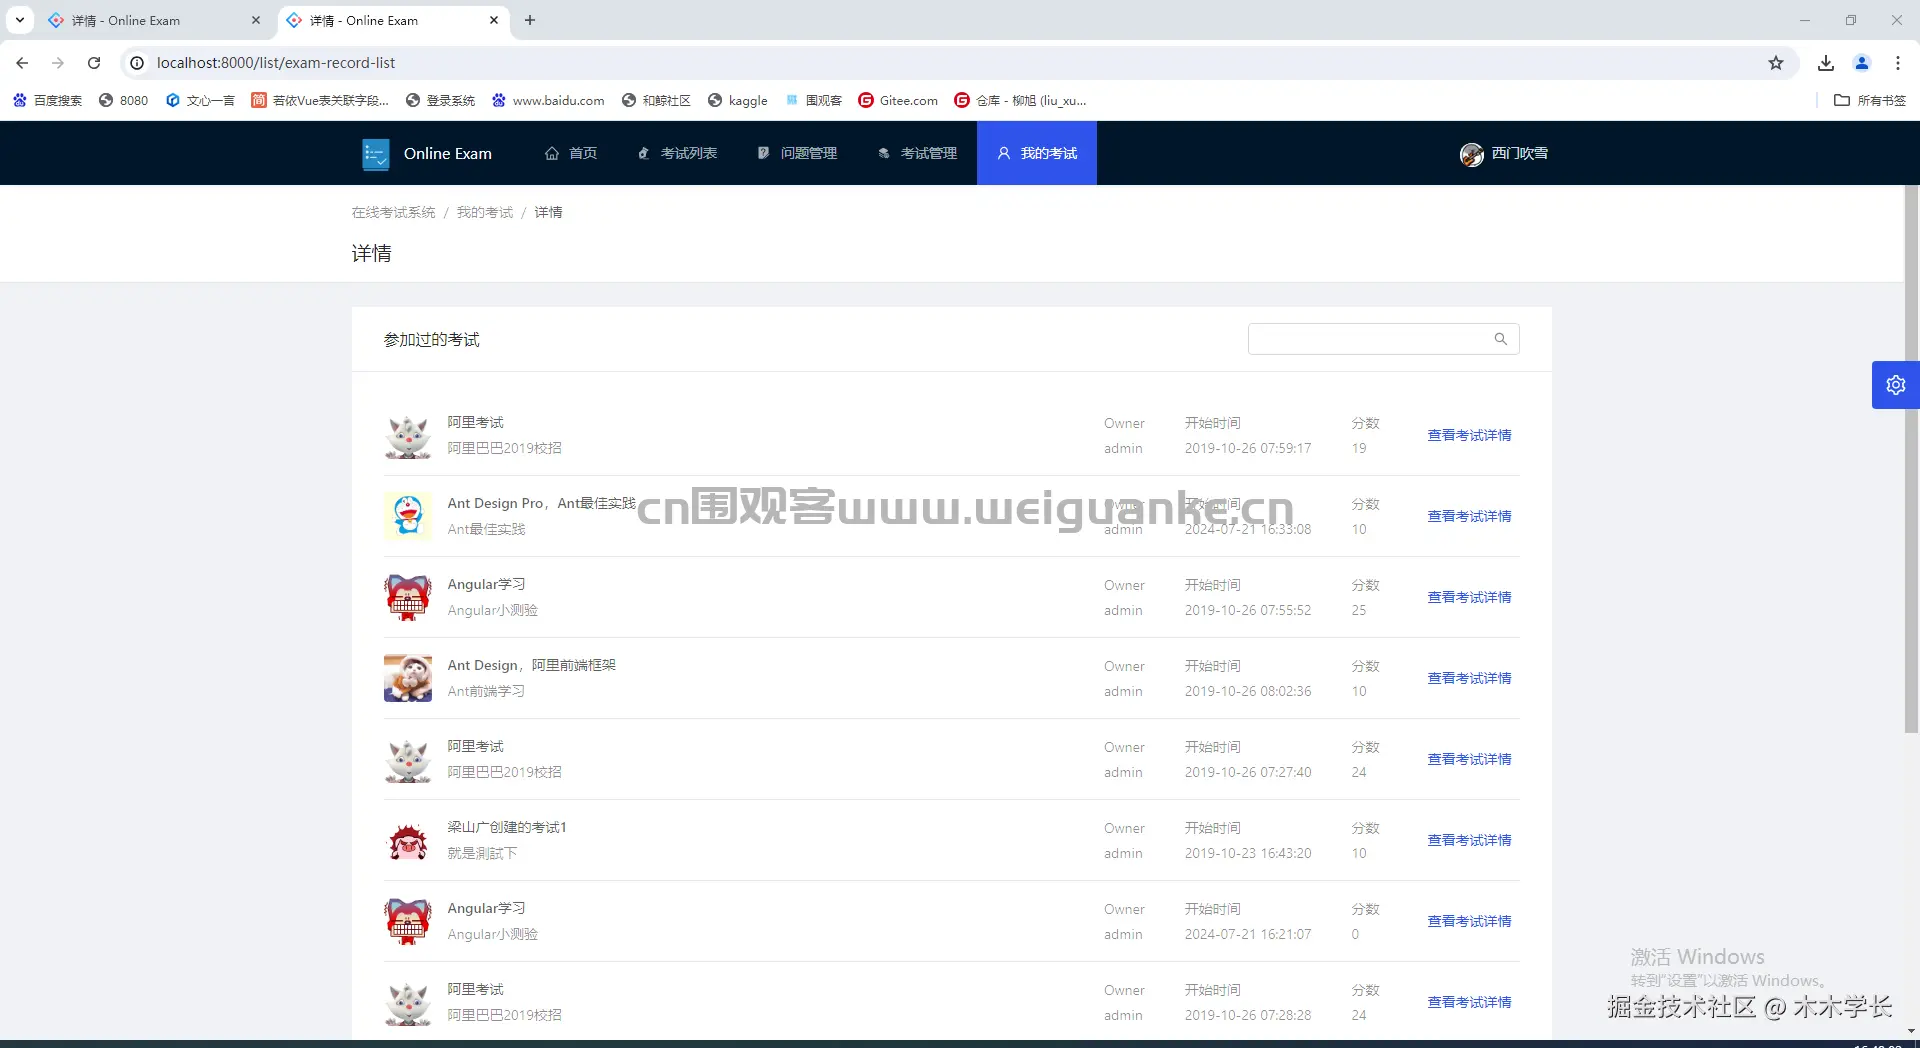Open the 考试列表 menu item
This screenshot has height=1048, width=1920.
(677, 153)
